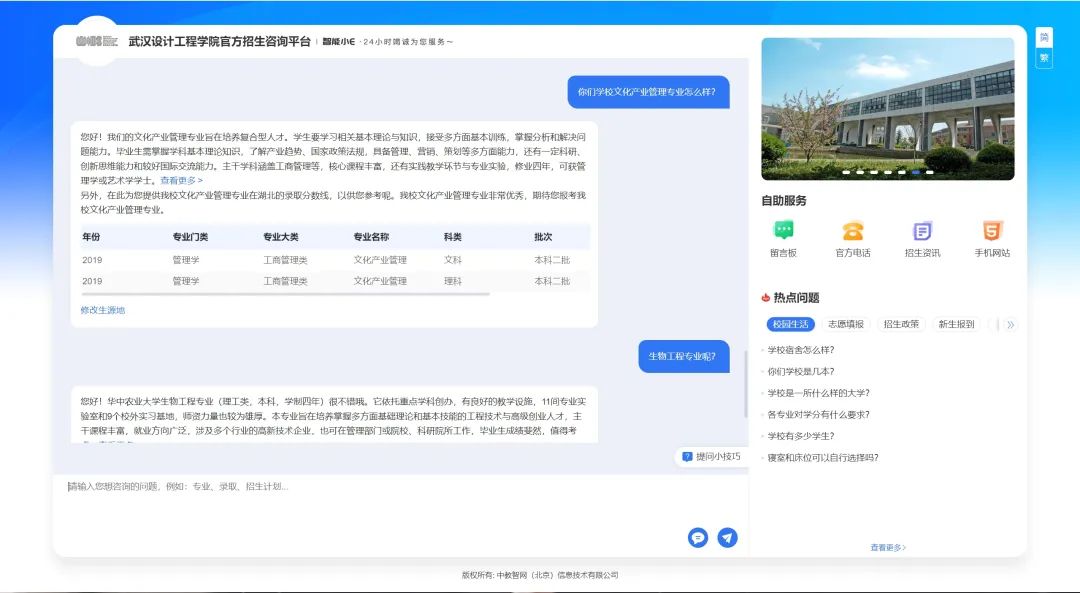Open the 招生资讯 admissions news icon
Image resolution: width=1080 pixels, height=593 pixels.
coord(922,231)
